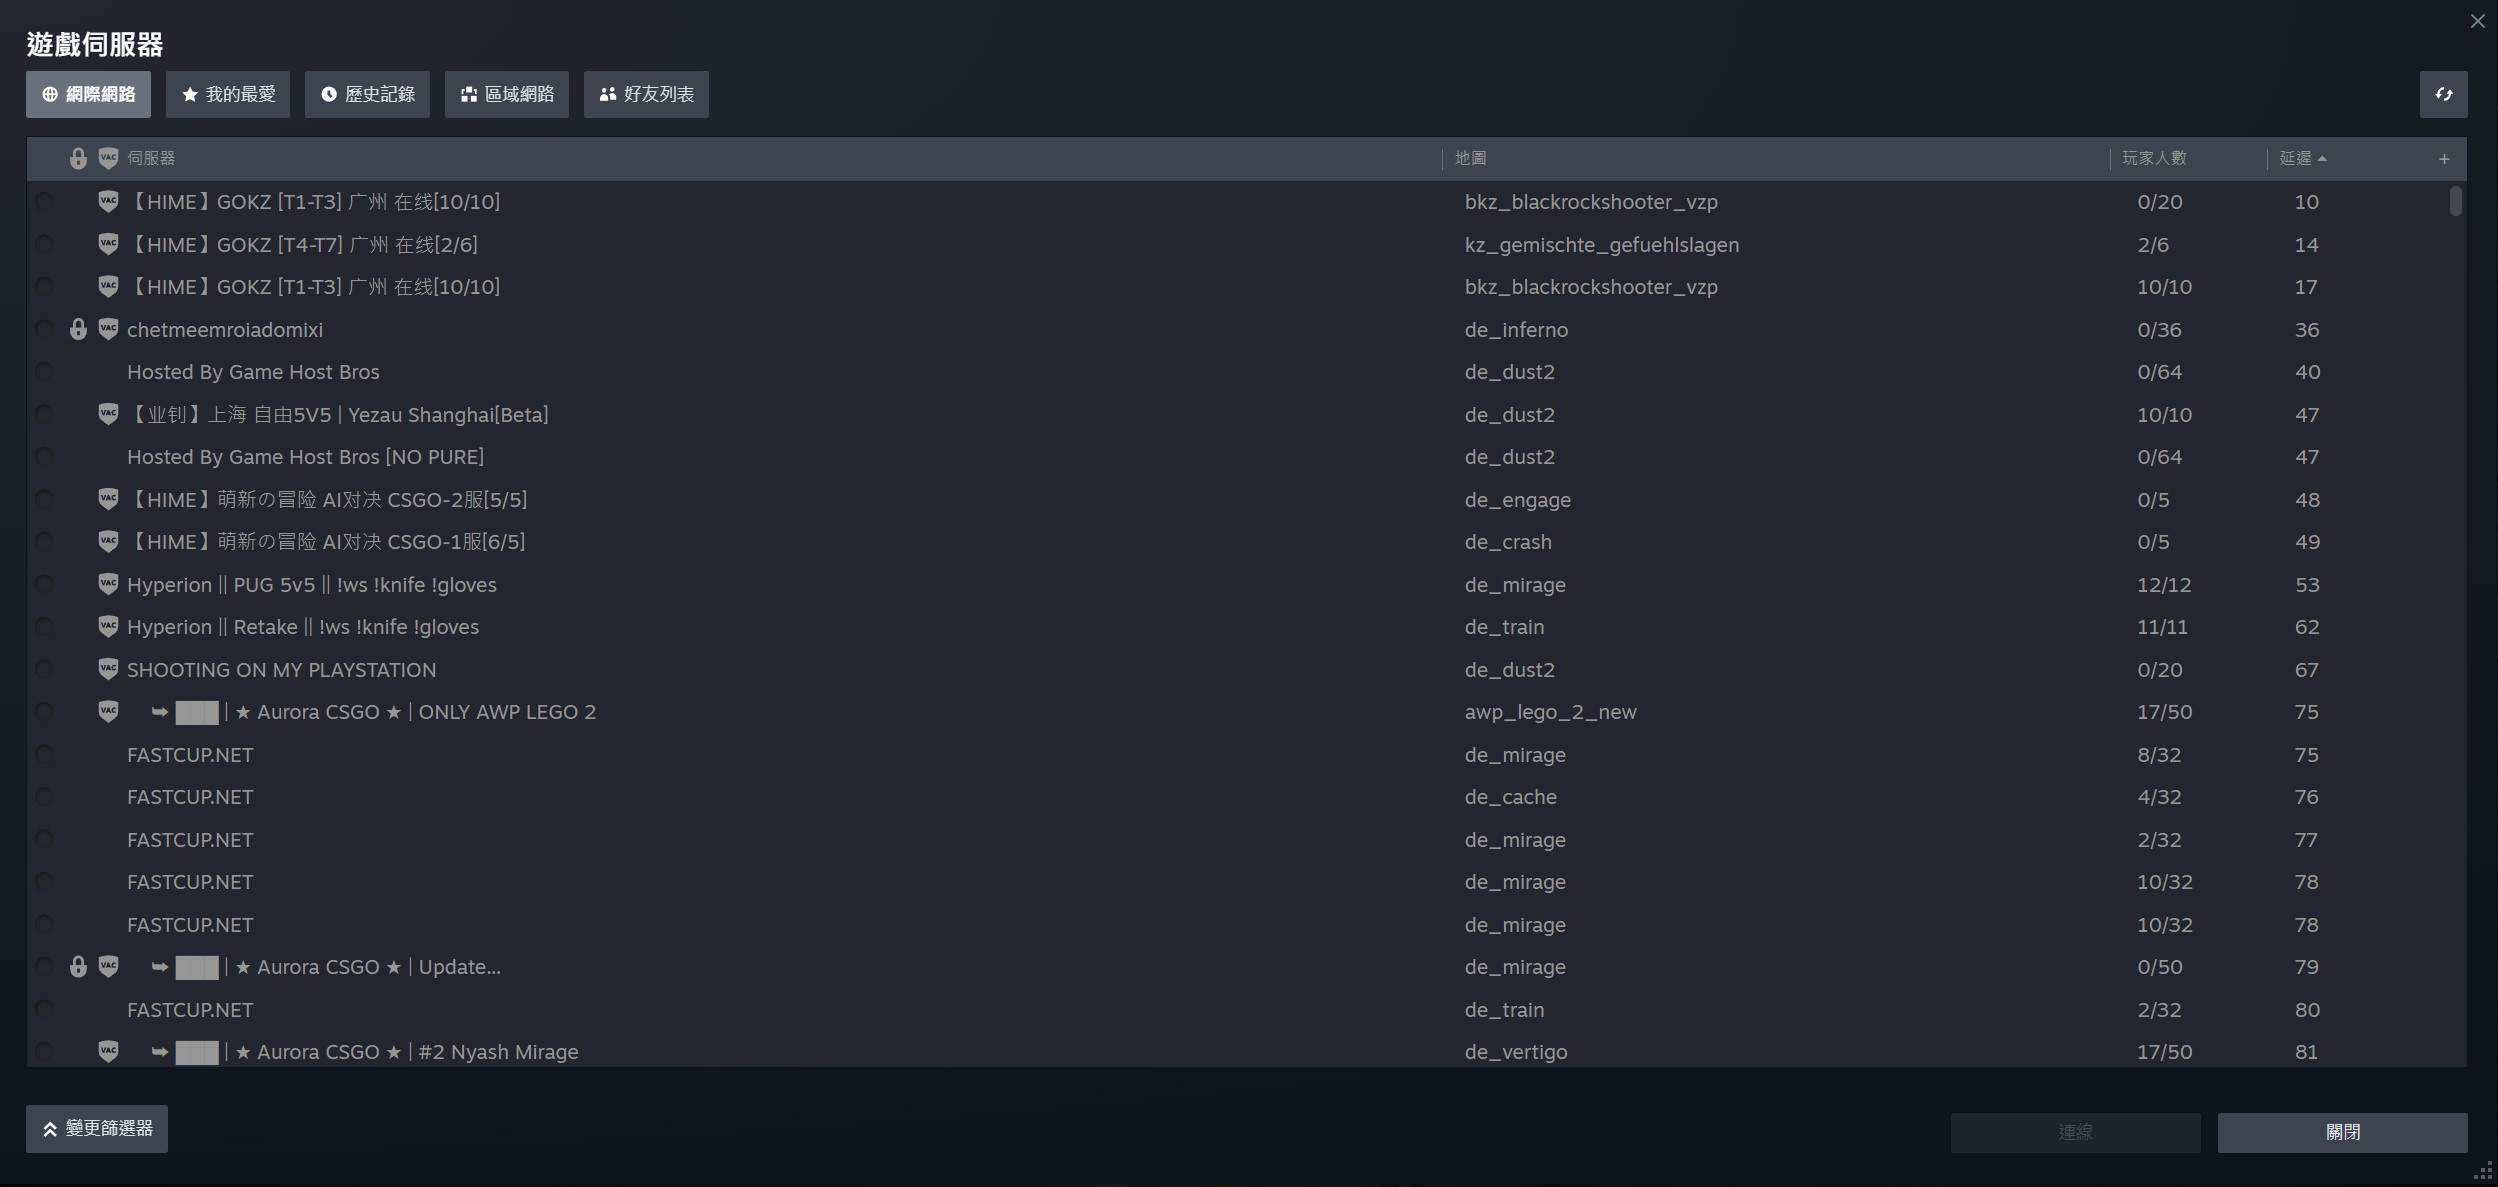The image size is (2498, 1187).
Task: Click the VAC shield column header icon
Action: pos(108,158)
